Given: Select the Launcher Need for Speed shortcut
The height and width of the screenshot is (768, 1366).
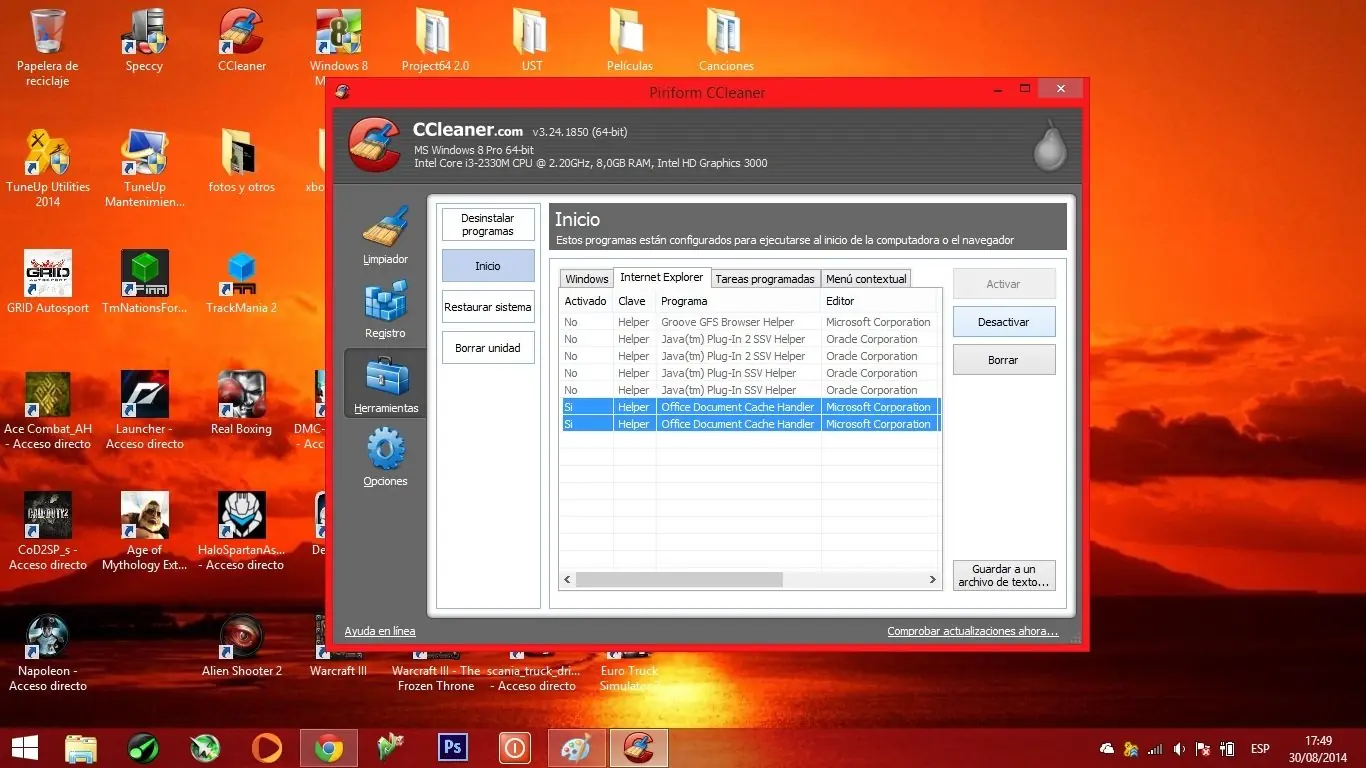Looking at the screenshot, I should point(145,410).
